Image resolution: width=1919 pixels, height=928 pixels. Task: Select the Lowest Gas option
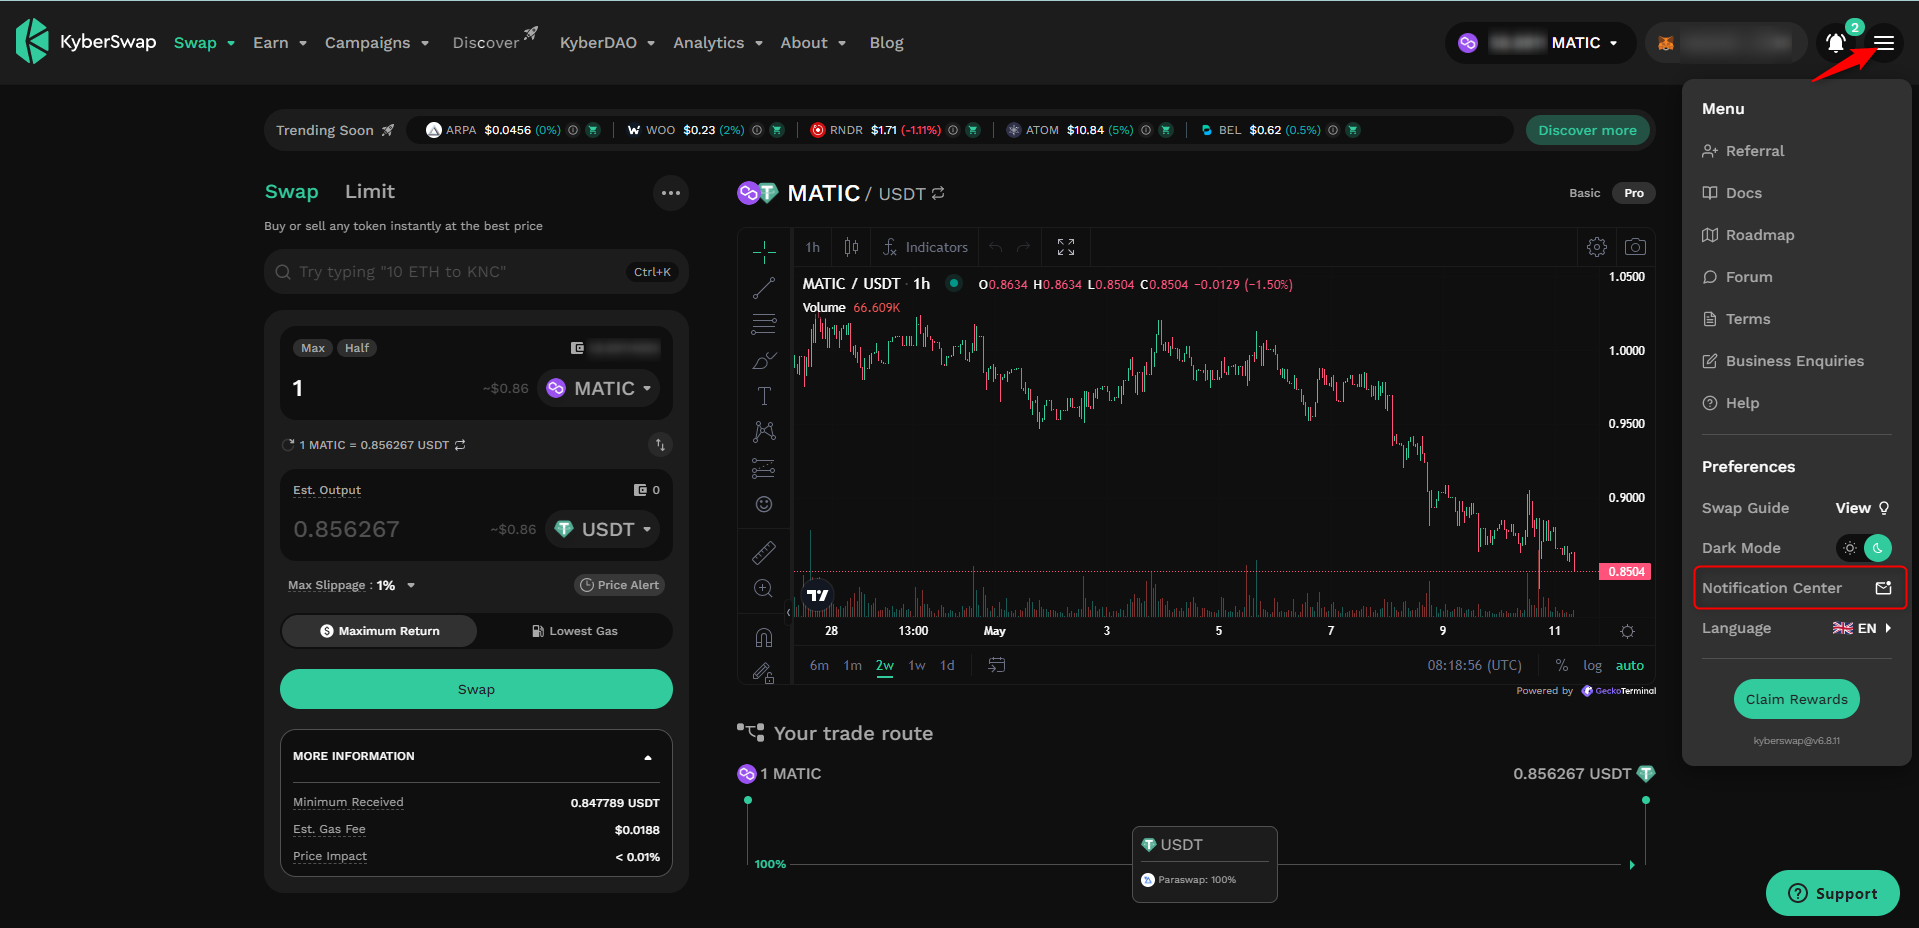[575, 631]
